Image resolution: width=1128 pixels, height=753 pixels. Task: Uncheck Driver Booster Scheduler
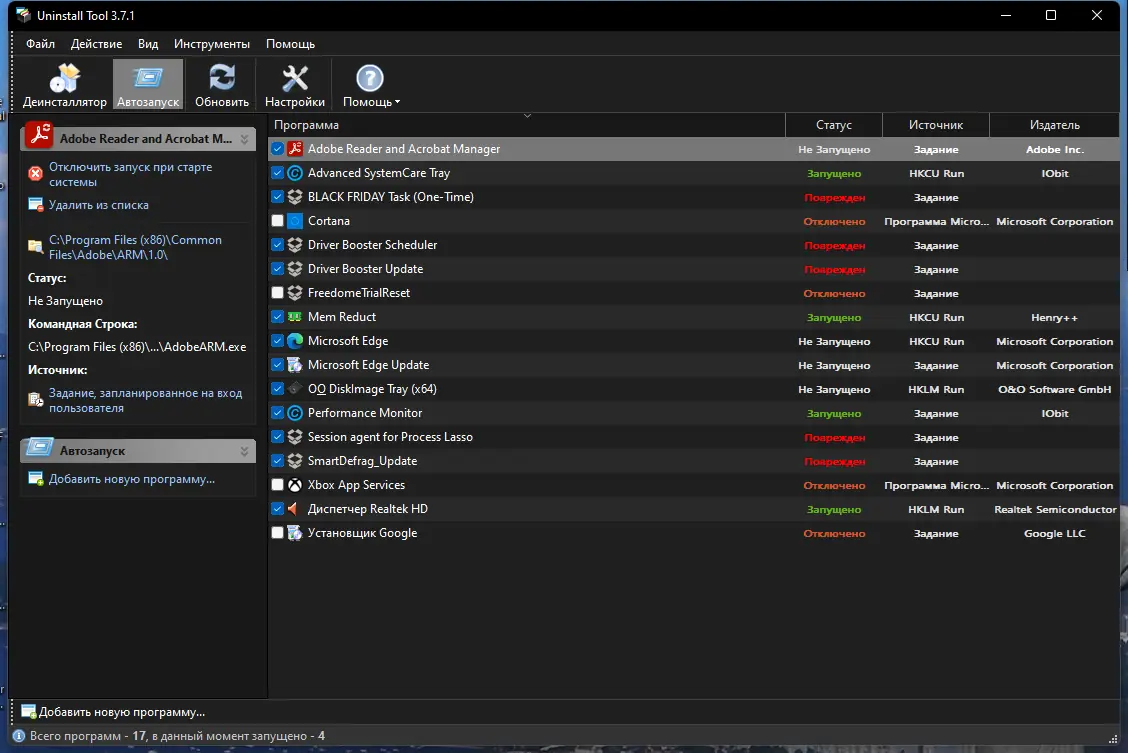tap(278, 245)
